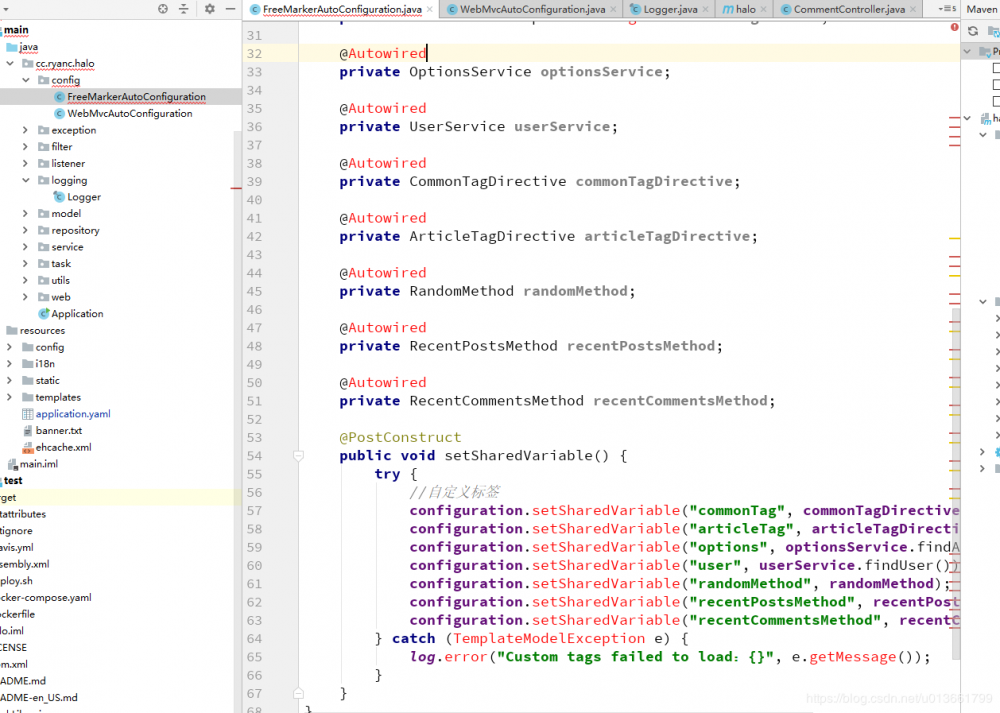Click TemplateModelException in catch clause
The height and width of the screenshot is (713, 1000).
(549, 638)
